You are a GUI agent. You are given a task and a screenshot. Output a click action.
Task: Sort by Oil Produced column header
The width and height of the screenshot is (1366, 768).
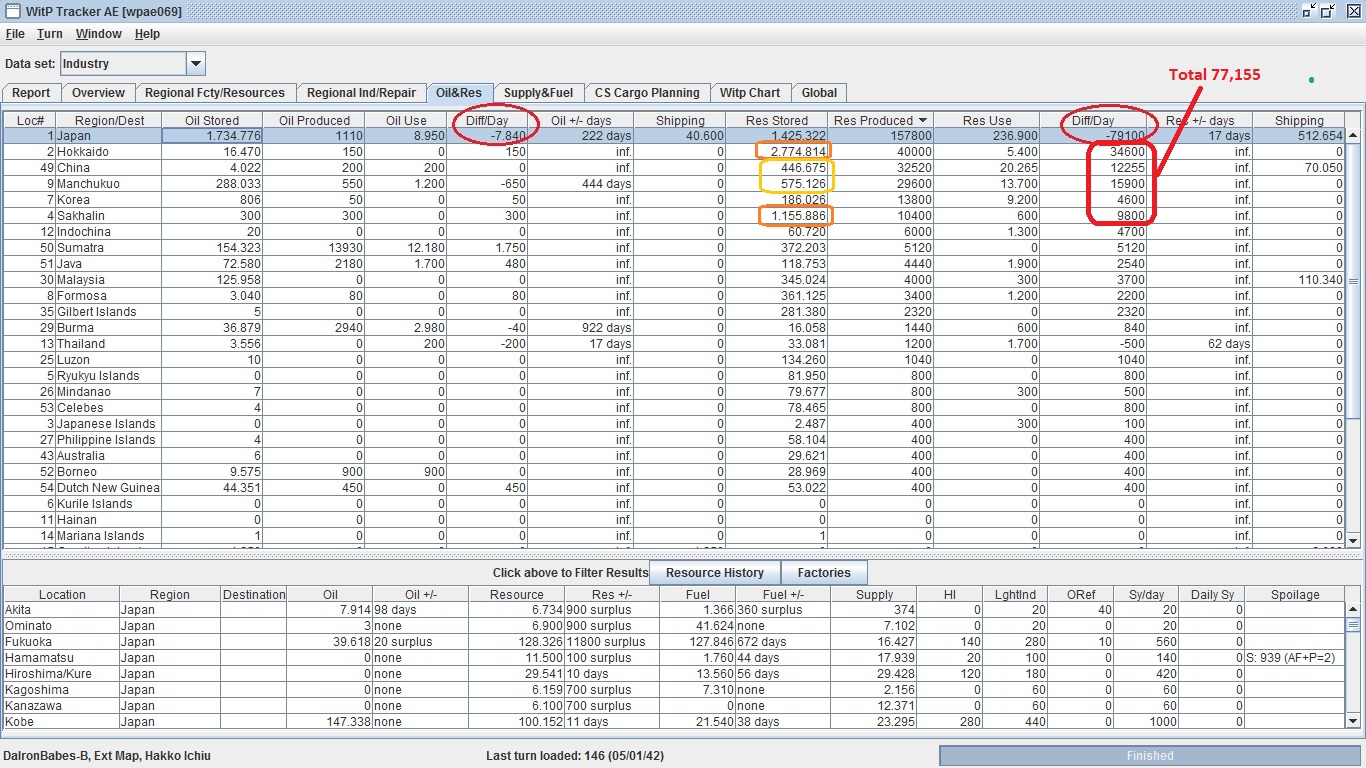point(314,120)
